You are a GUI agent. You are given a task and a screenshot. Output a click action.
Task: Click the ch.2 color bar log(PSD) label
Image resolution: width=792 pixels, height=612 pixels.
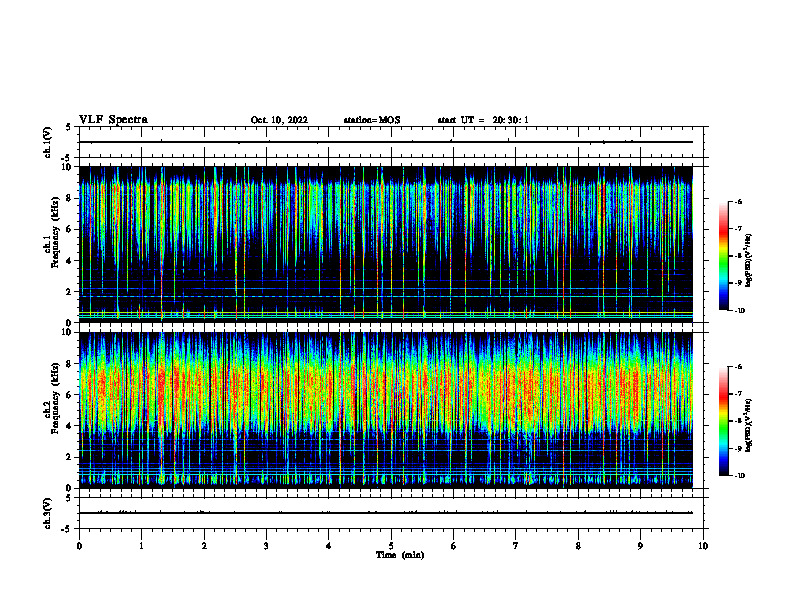pos(749,425)
